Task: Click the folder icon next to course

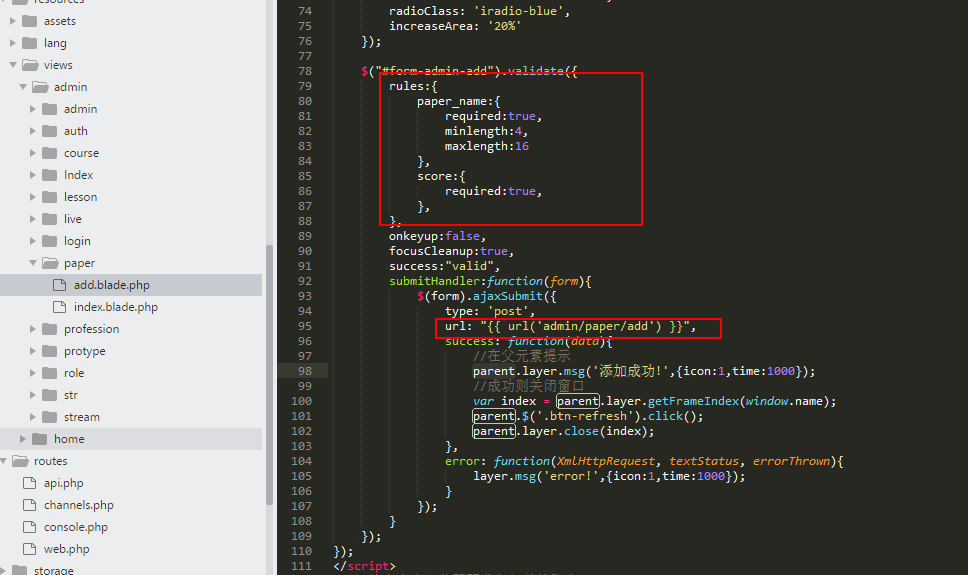Action: click(49, 153)
